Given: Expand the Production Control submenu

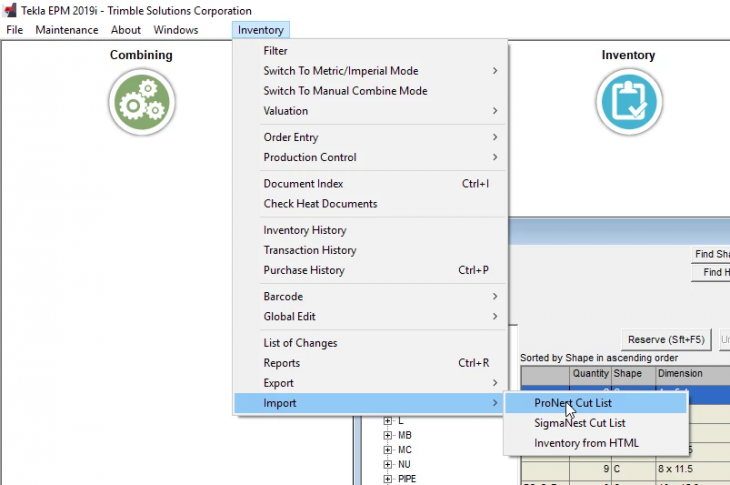Looking at the screenshot, I should tap(370, 157).
